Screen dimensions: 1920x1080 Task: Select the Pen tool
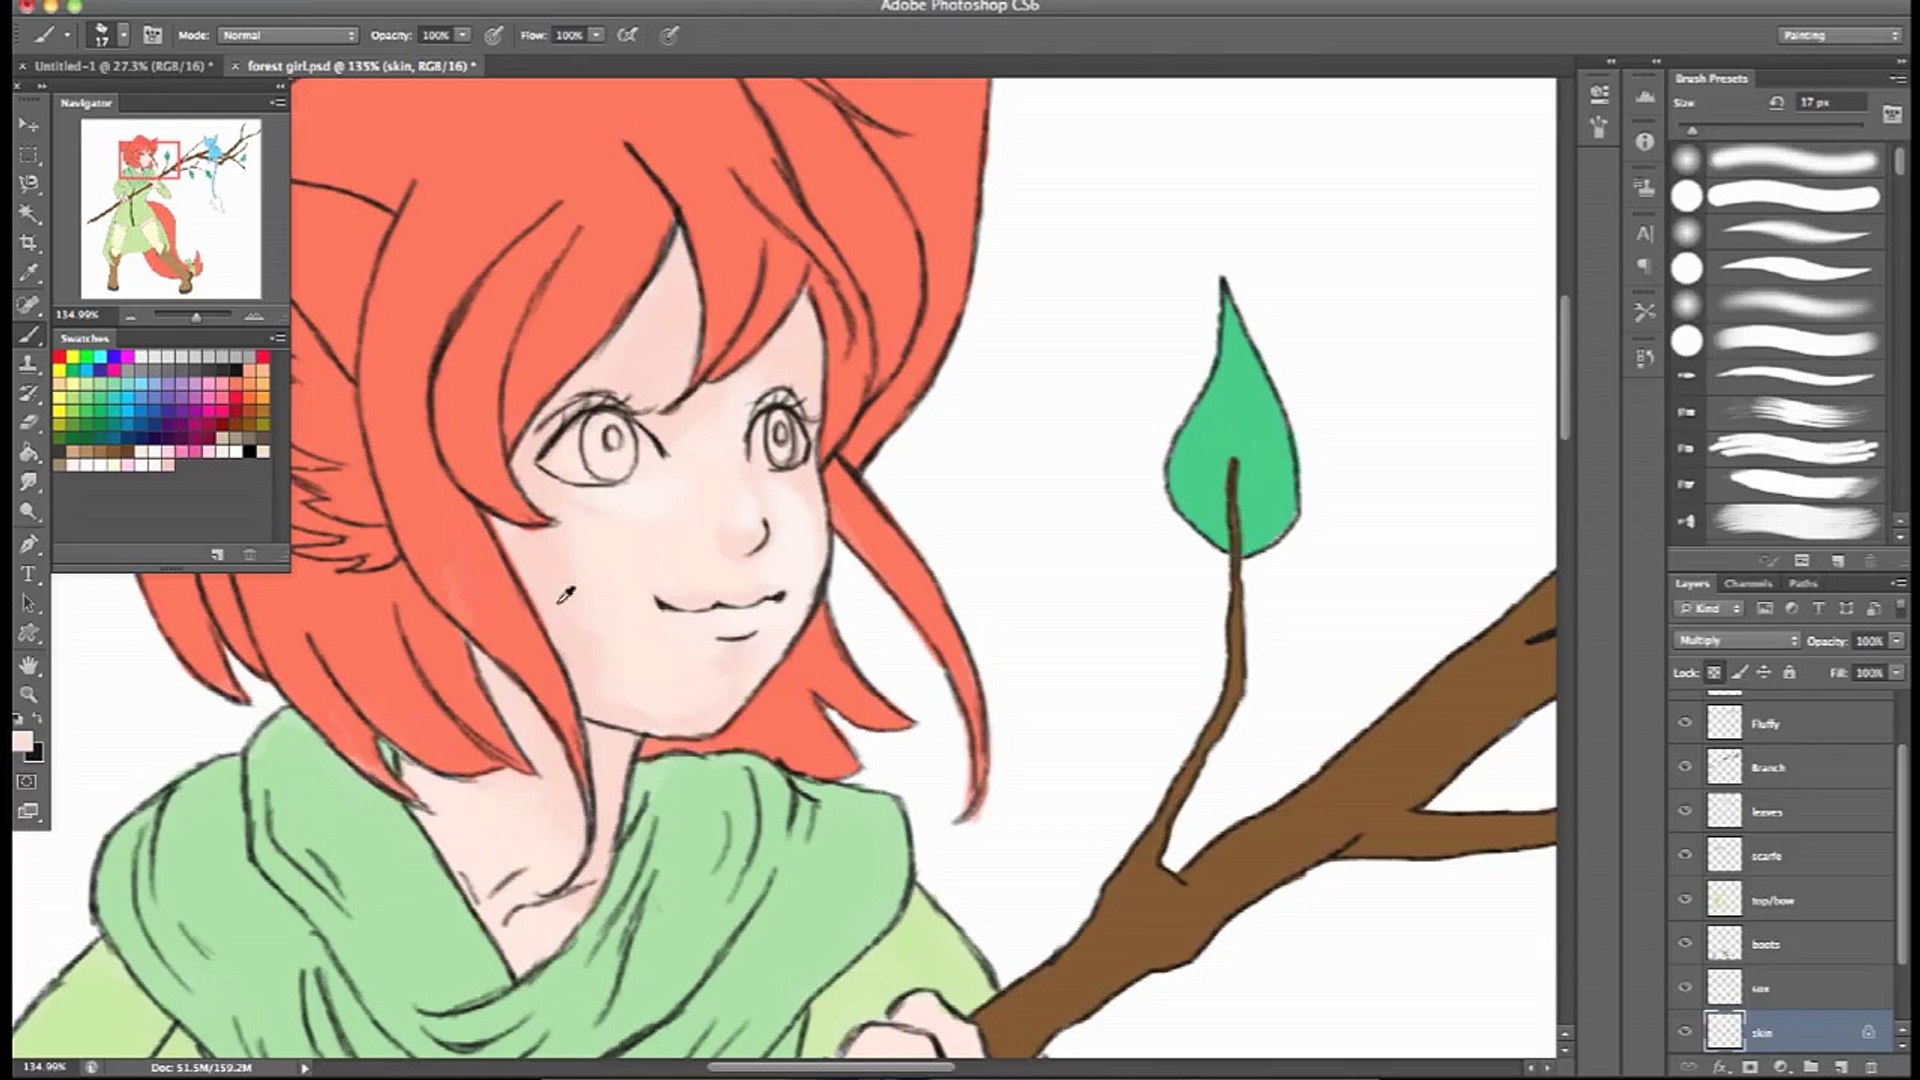pyautogui.click(x=28, y=544)
